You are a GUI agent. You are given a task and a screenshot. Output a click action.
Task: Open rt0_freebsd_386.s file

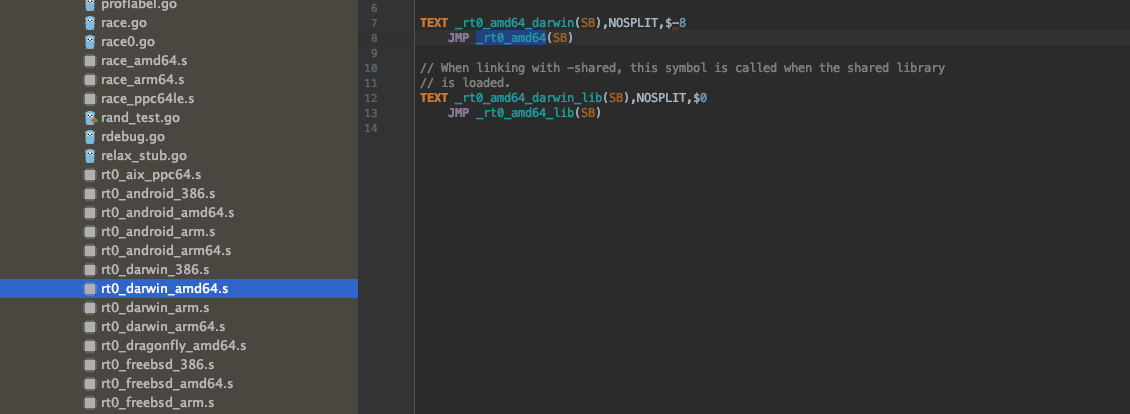click(x=157, y=364)
